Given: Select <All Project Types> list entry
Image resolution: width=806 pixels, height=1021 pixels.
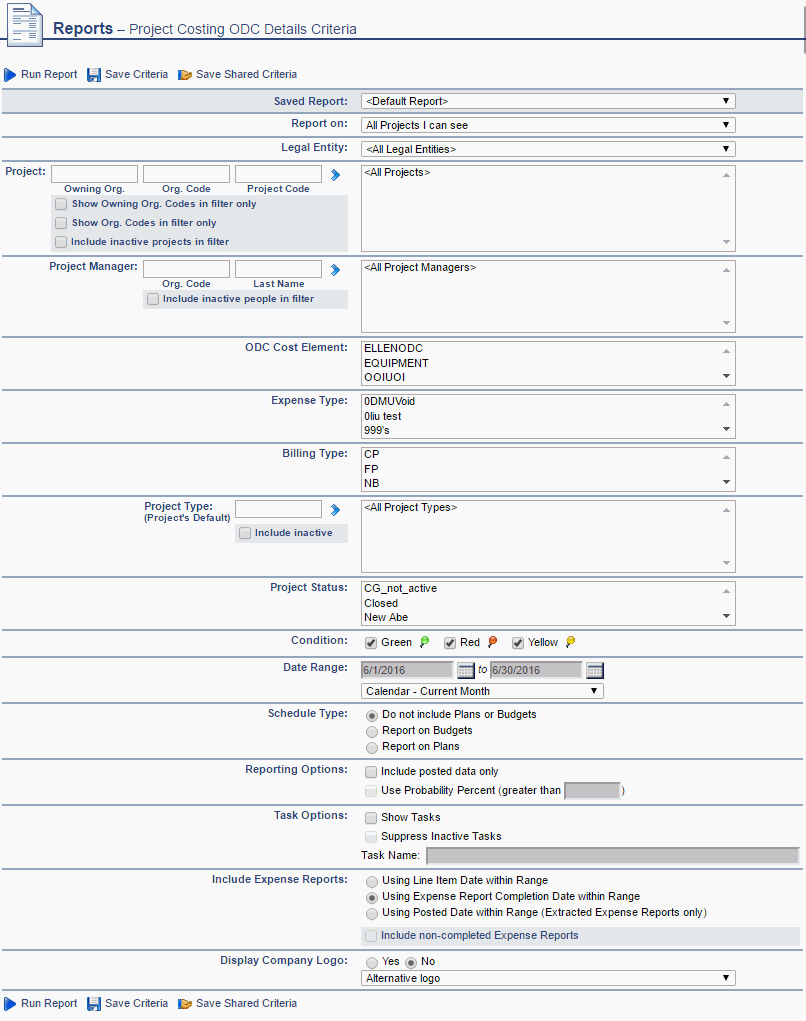Looking at the screenshot, I should 411,507.
